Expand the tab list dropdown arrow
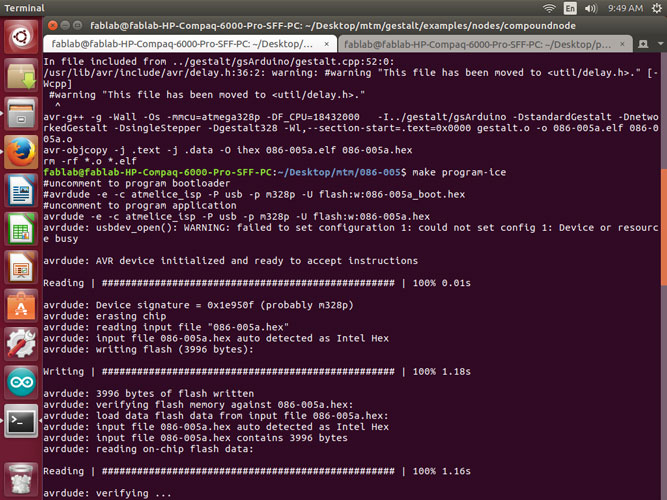The width and height of the screenshot is (667, 500). click(661, 44)
